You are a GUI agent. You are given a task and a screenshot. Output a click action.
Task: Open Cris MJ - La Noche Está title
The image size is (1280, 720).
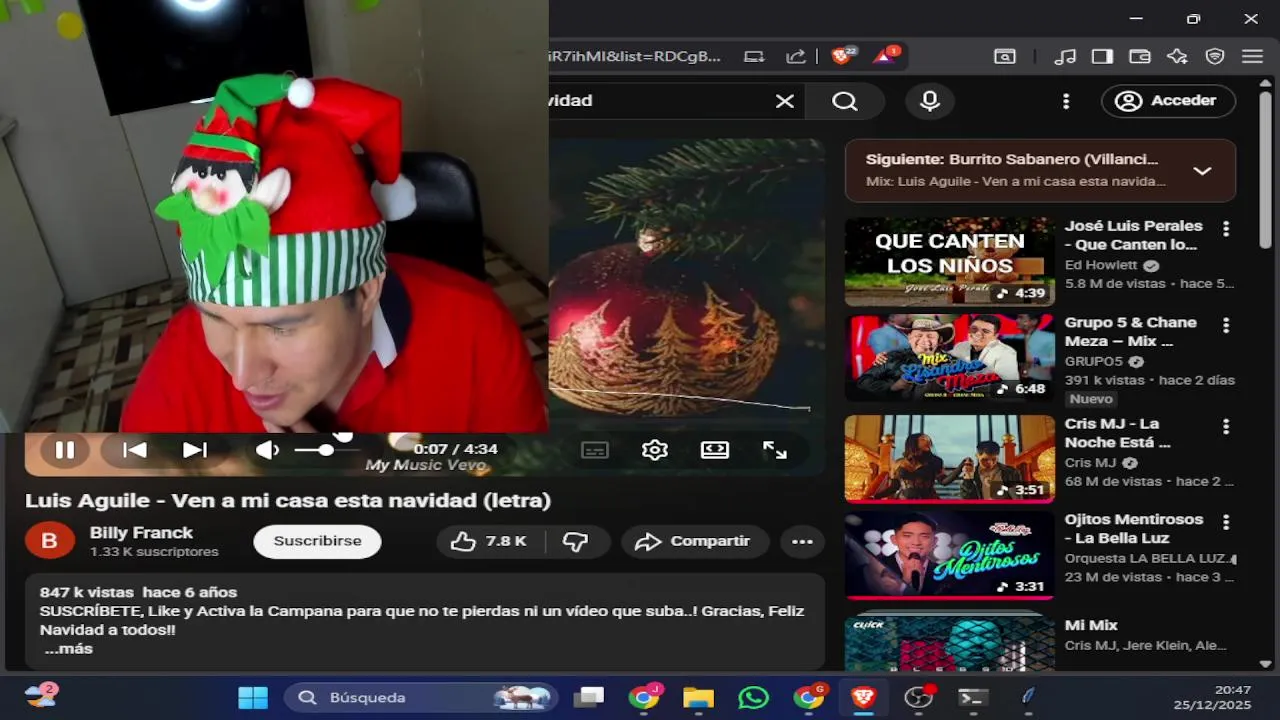coord(1118,433)
